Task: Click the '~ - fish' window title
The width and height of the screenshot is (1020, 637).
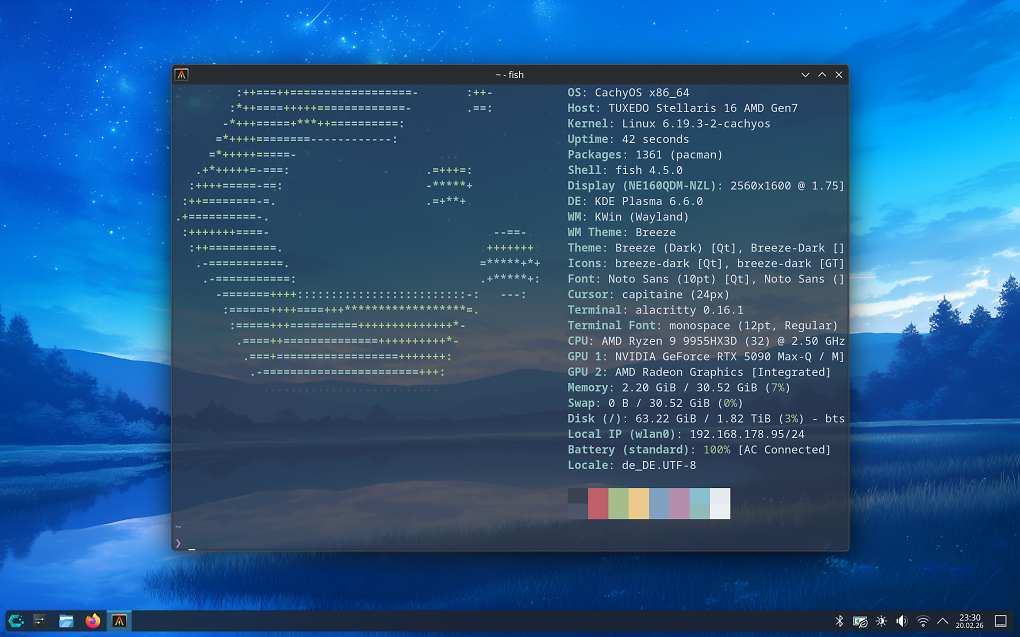Action: point(509,75)
